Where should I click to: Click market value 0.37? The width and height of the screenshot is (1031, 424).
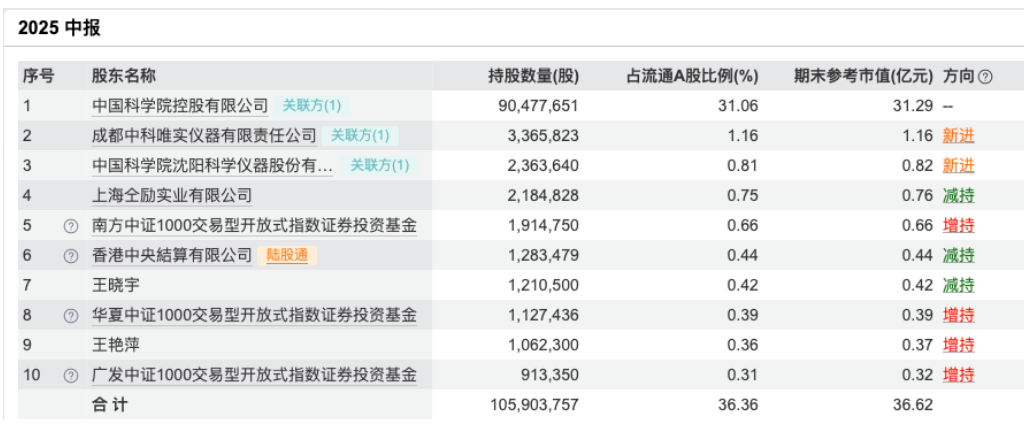[x=917, y=345]
